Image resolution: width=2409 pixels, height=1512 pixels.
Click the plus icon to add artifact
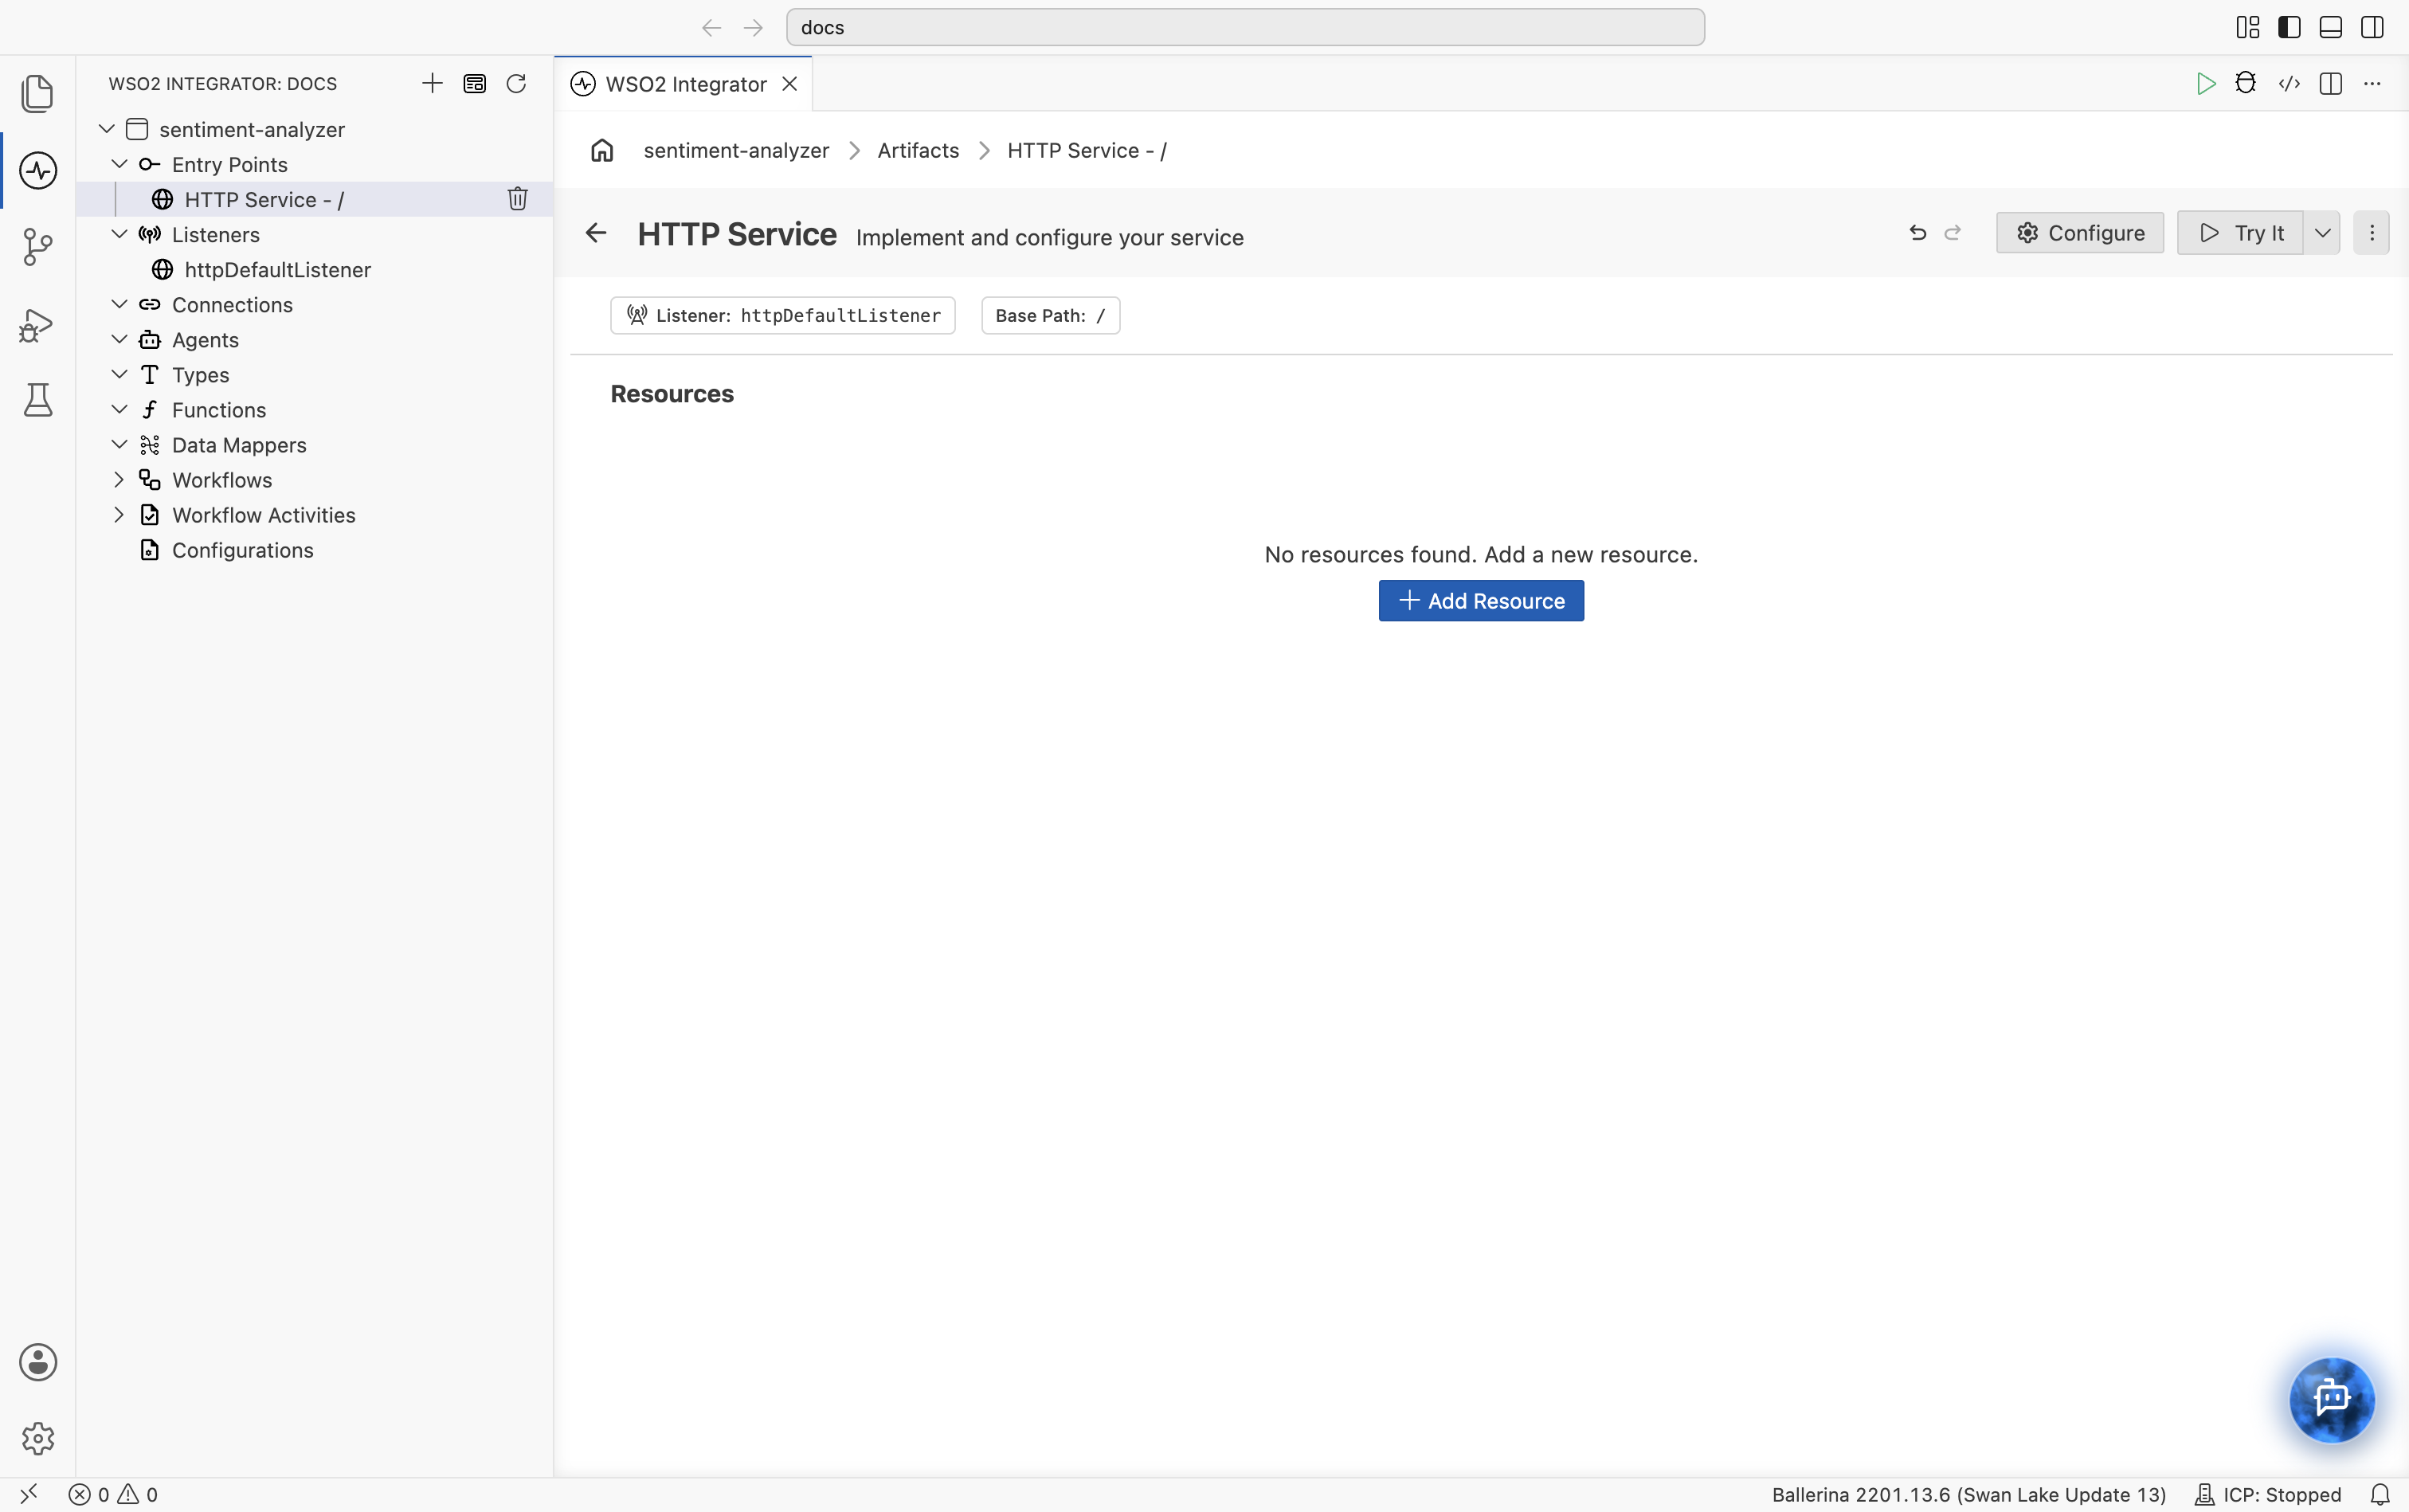pyautogui.click(x=432, y=83)
